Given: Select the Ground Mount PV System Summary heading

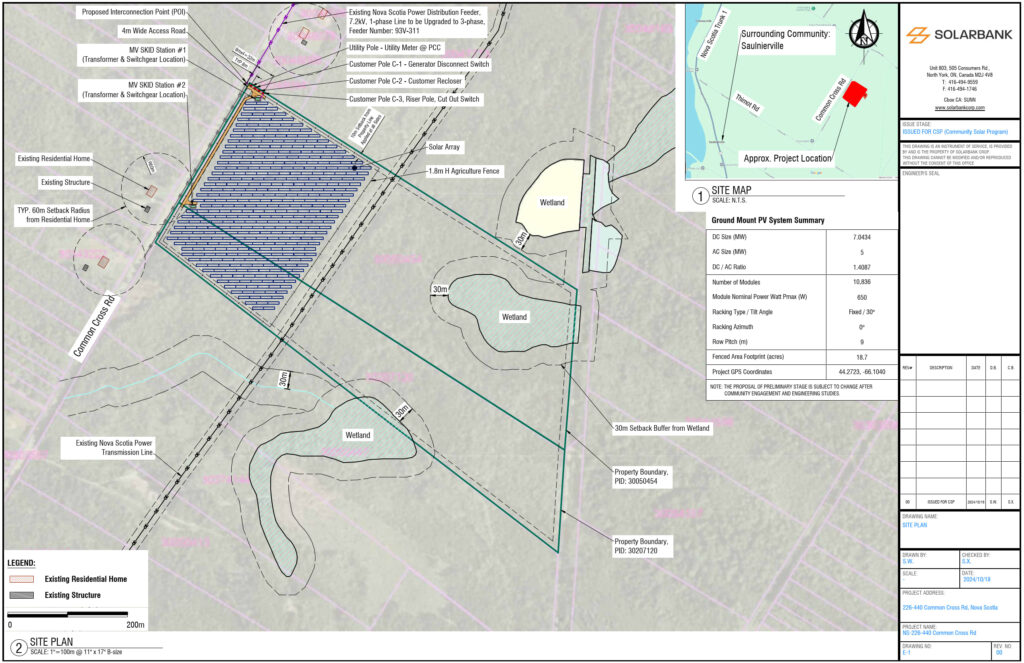Looking at the screenshot, I should (x=768, y=220).
